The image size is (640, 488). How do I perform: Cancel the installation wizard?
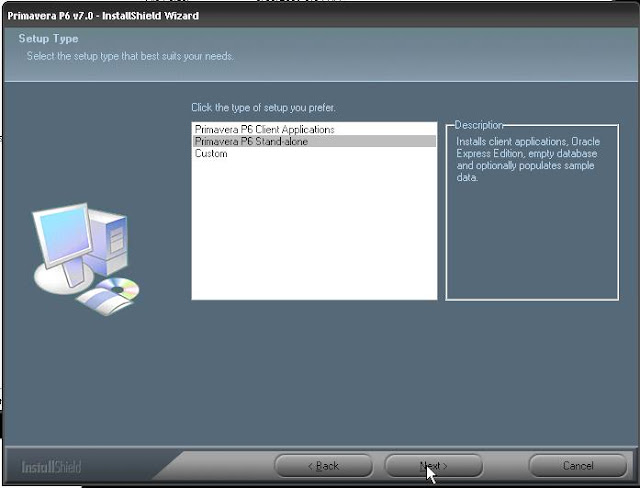pos(578,466)
